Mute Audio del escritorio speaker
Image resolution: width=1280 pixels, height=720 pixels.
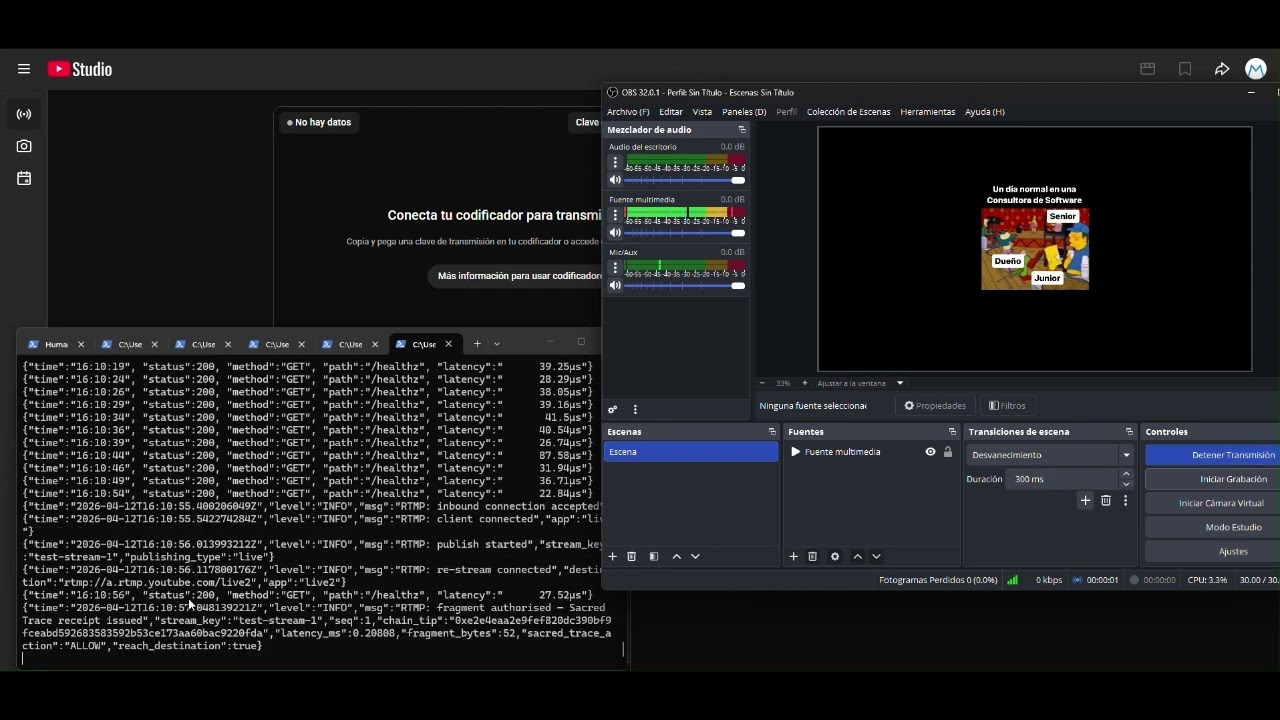(x=615, y=180)
